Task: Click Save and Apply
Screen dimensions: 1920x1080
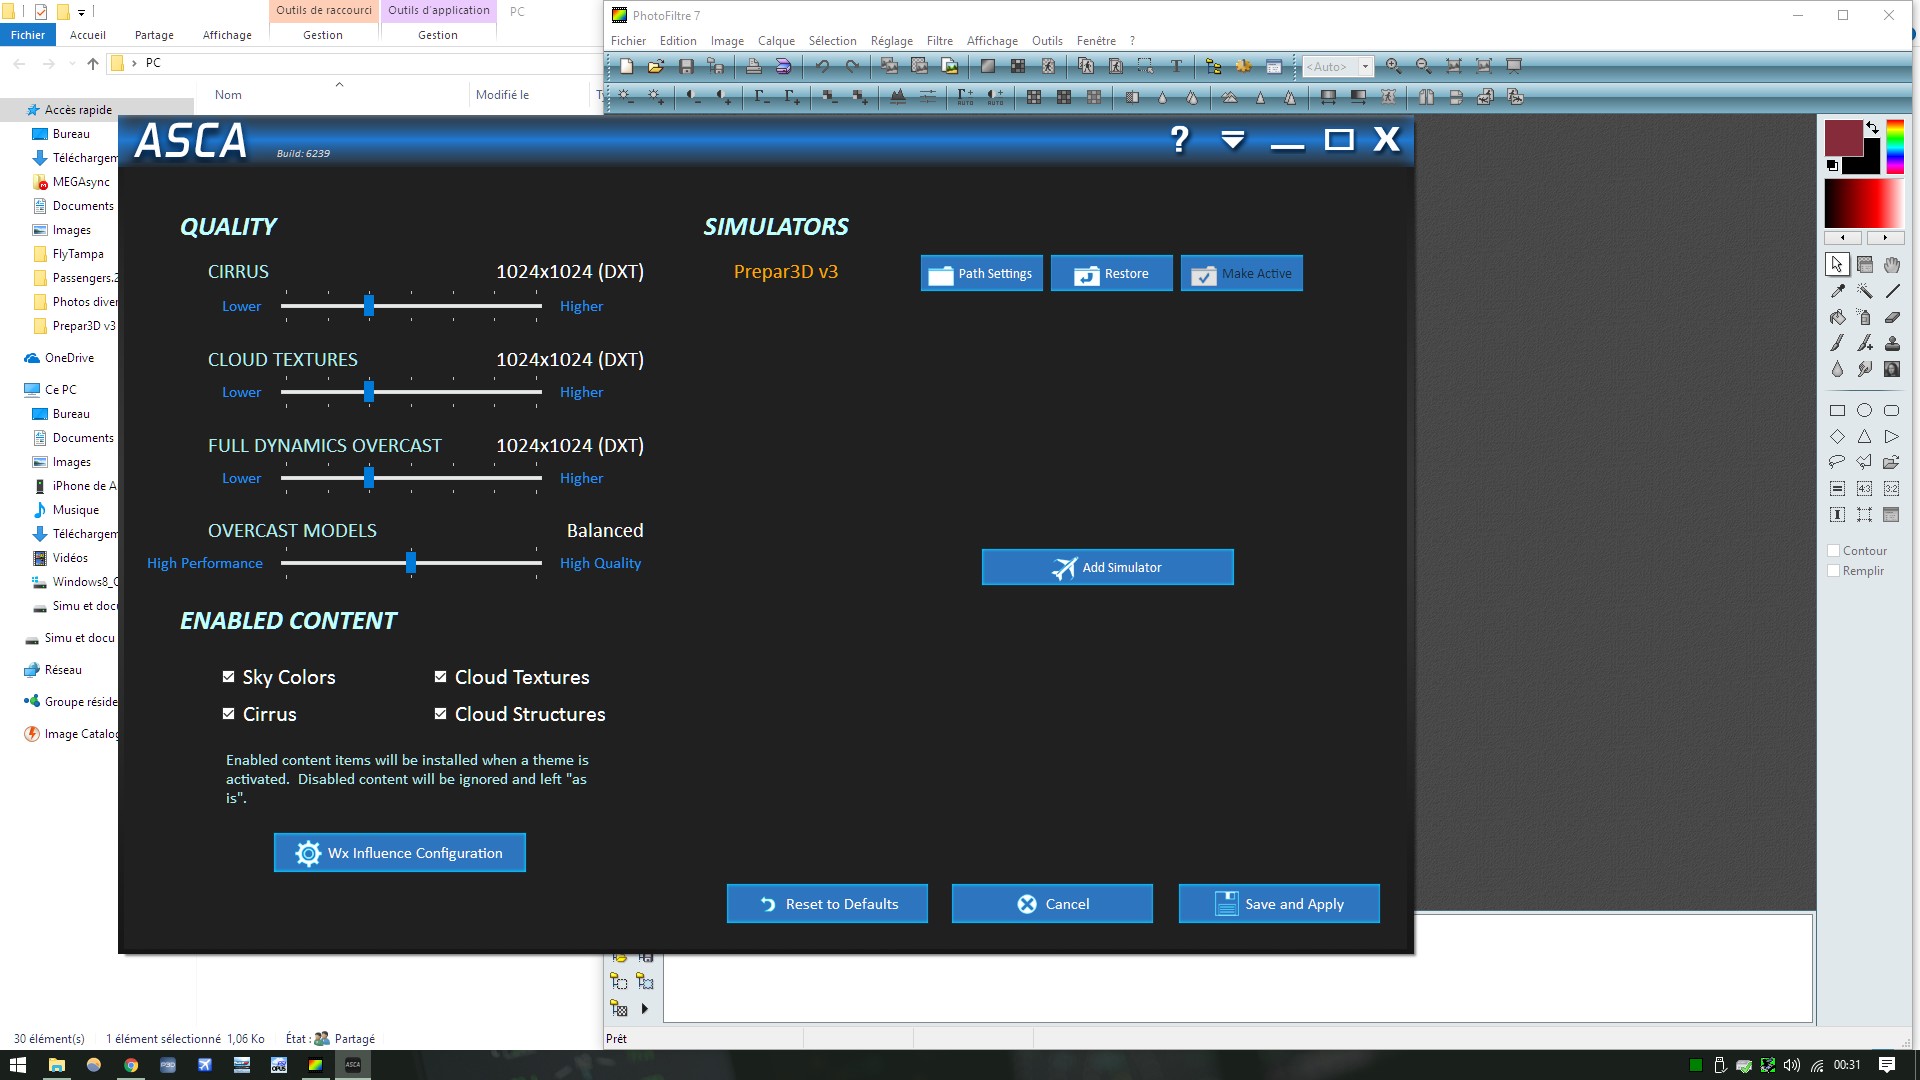Action: (1278, 903)
